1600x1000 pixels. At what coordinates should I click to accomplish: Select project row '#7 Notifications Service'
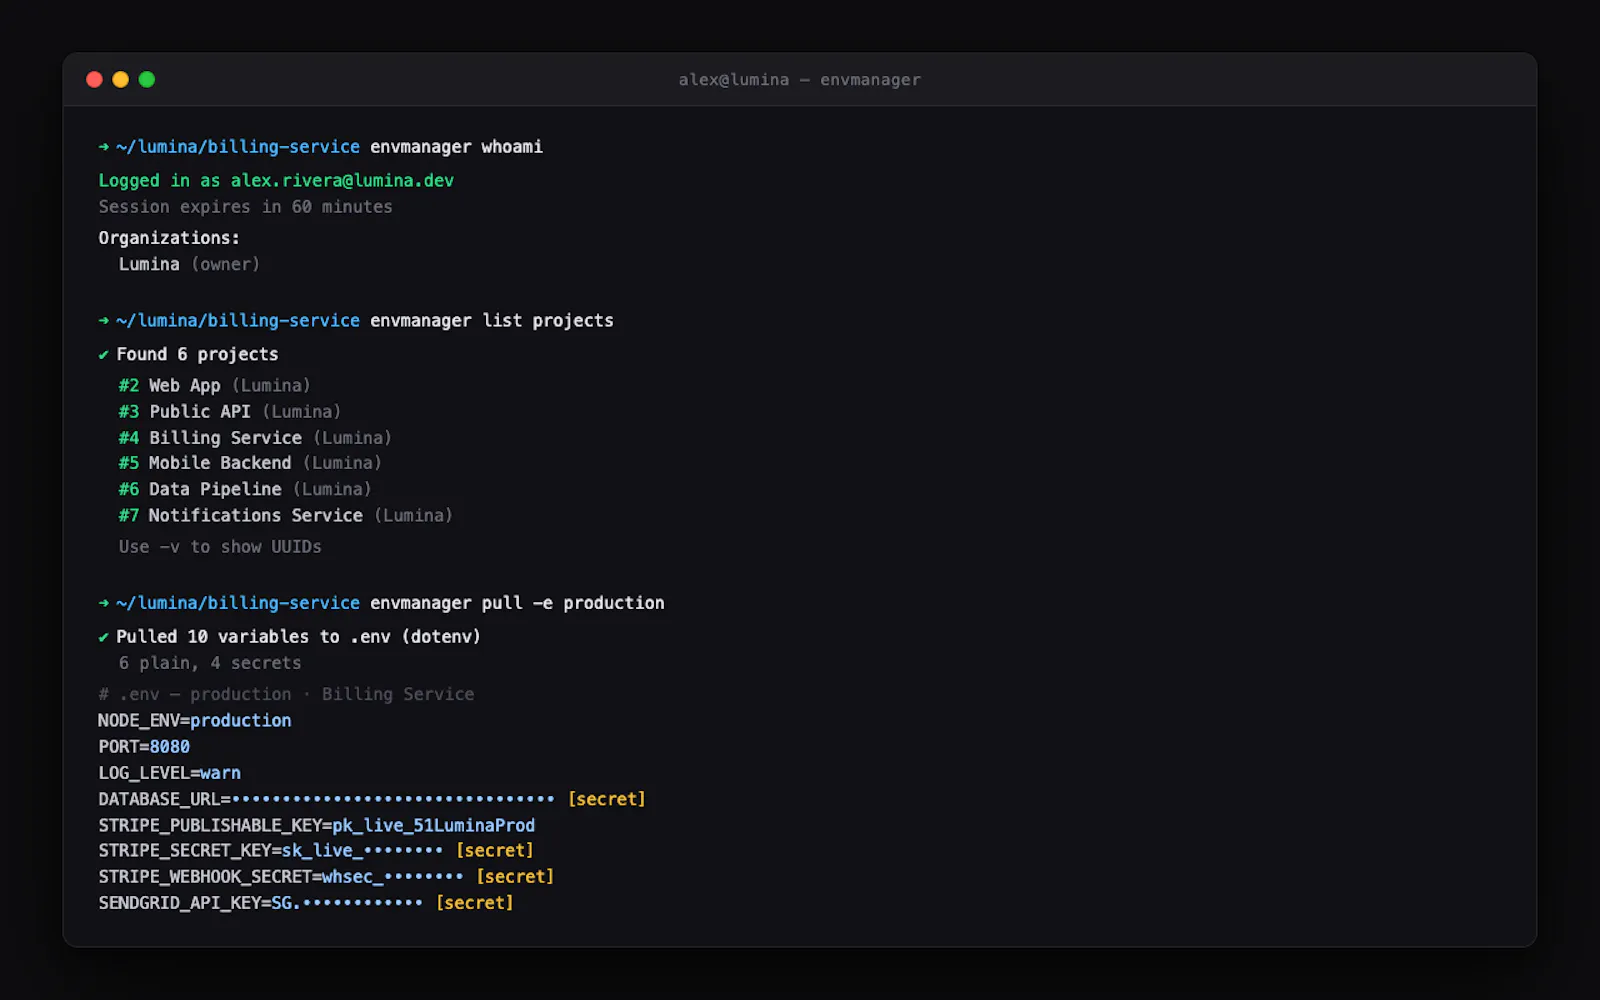(x=285, y=516)
